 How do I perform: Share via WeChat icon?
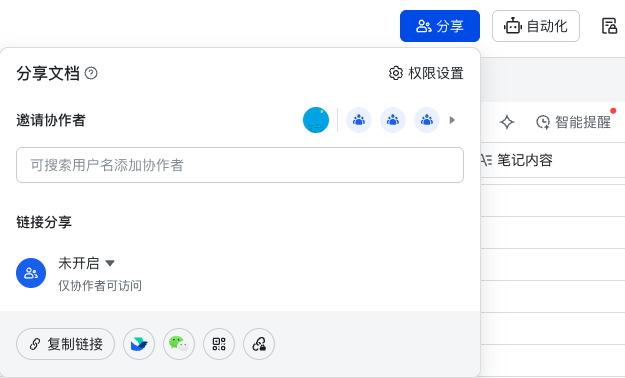click(179, 344)
